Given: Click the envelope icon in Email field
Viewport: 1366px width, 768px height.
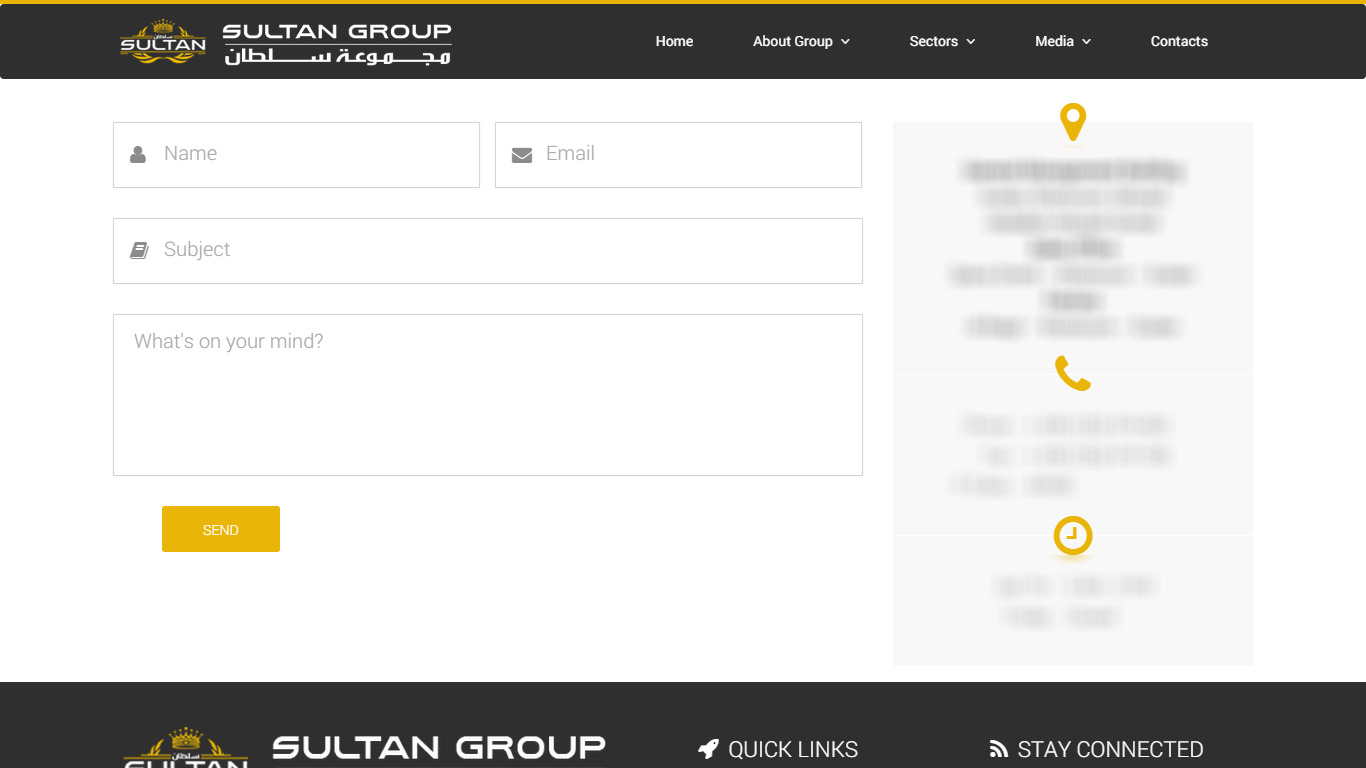Looking at the screenshot, I should pos(521,155).
